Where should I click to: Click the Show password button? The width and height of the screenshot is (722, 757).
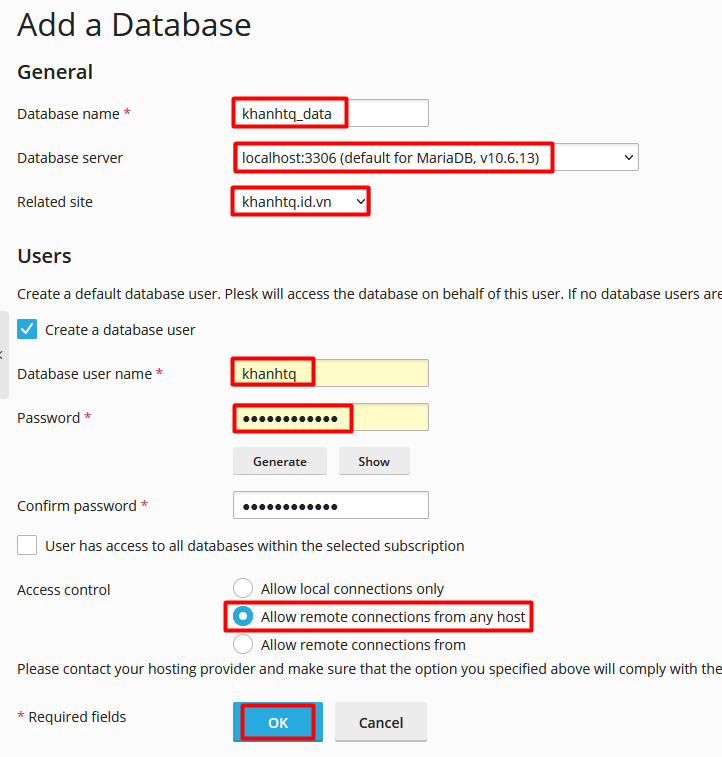tap(374, 461)
